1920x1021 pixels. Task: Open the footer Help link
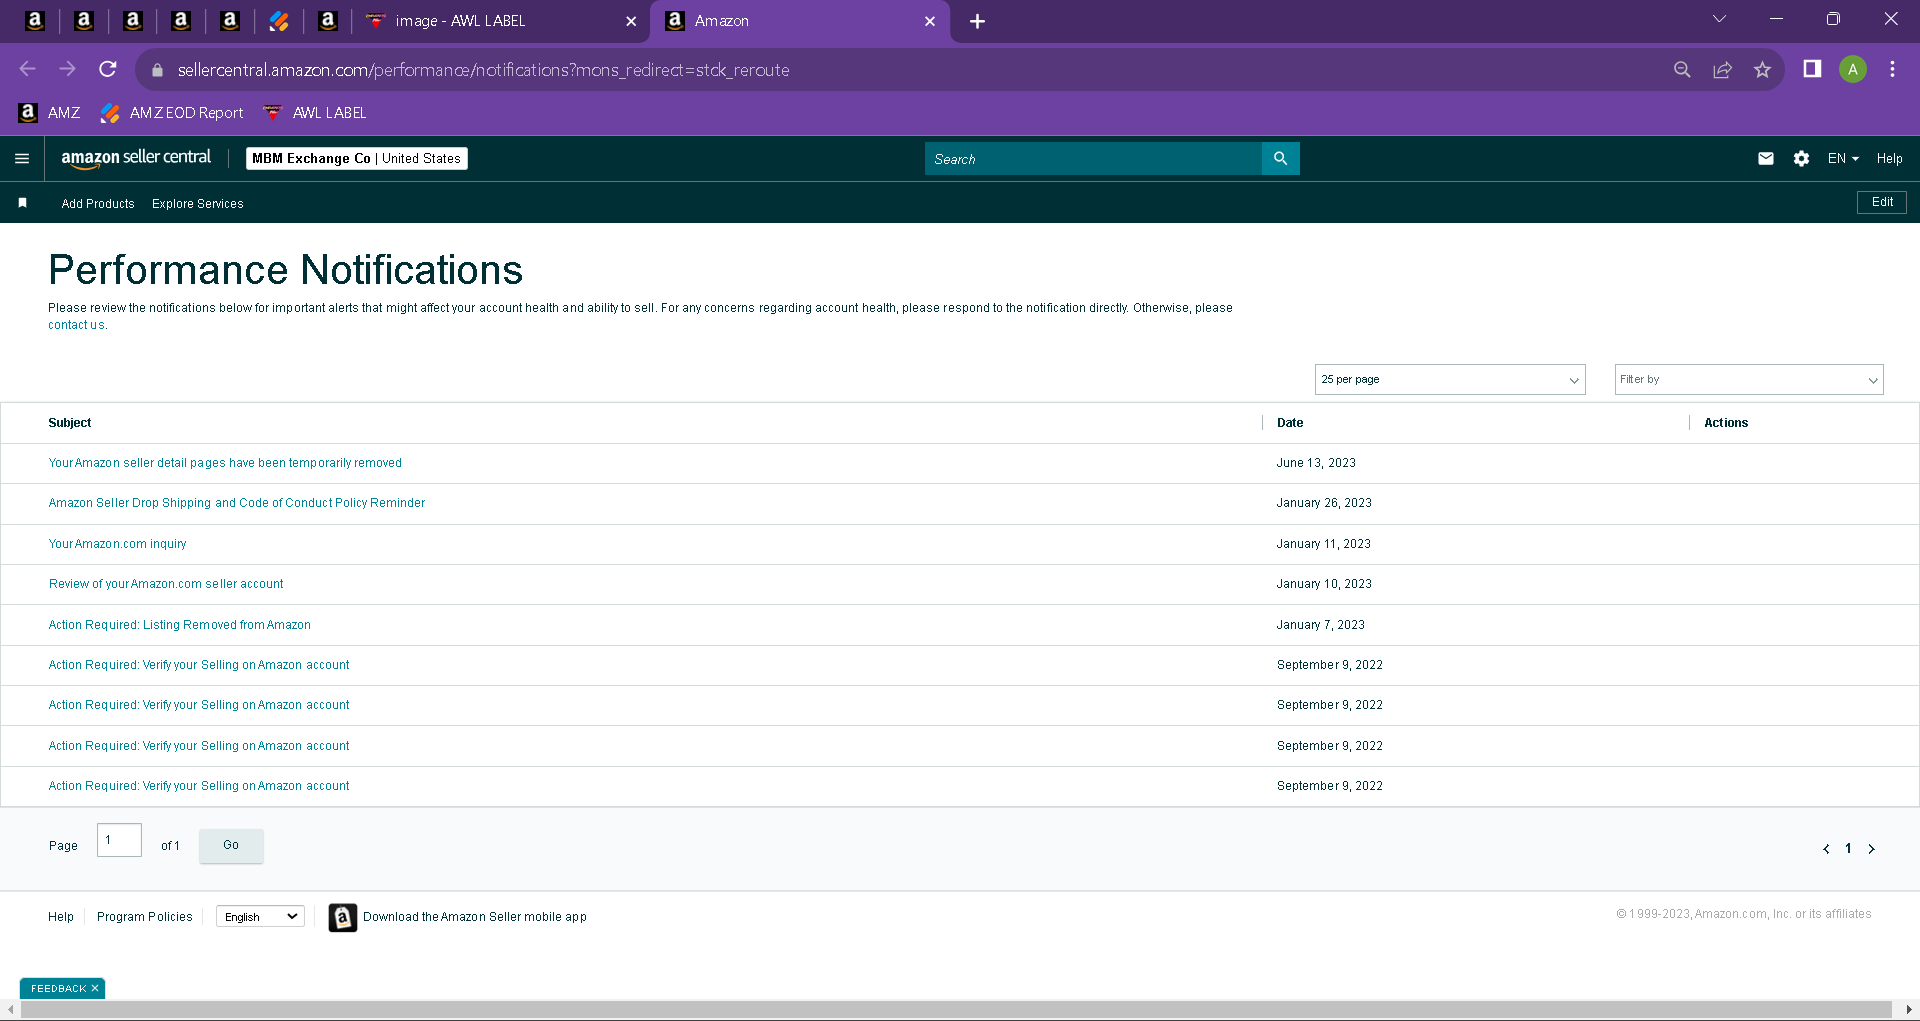tap(61, 917)
